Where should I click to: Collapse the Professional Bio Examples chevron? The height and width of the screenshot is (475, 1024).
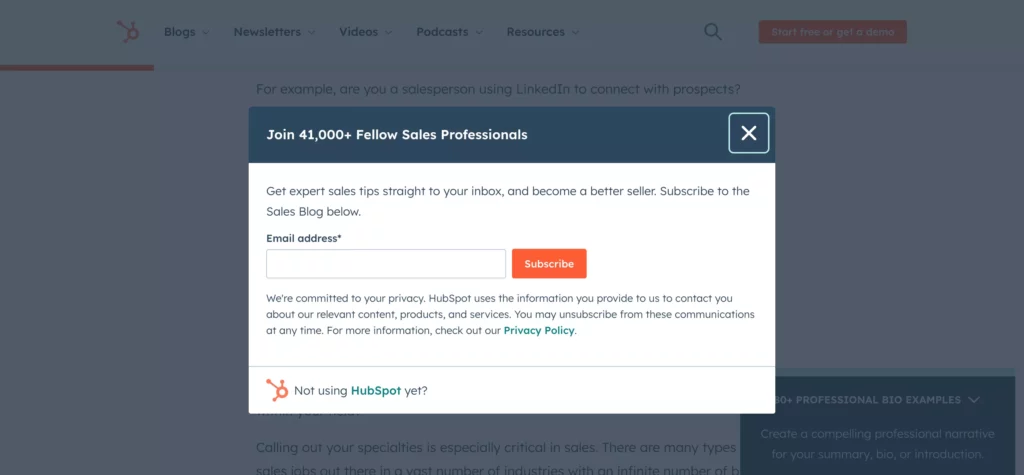point(974,399)
